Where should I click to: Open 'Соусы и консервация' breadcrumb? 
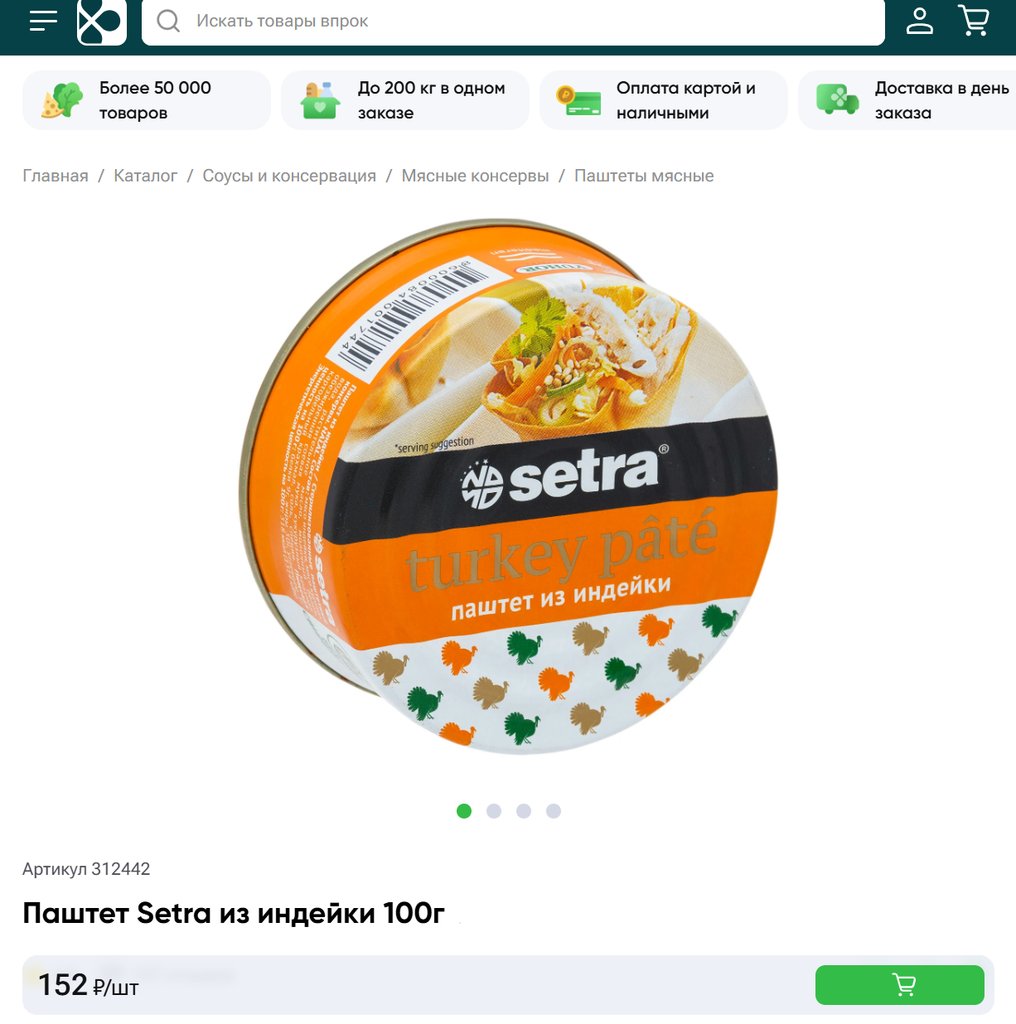pyautogui.click(x=289, y=176)
